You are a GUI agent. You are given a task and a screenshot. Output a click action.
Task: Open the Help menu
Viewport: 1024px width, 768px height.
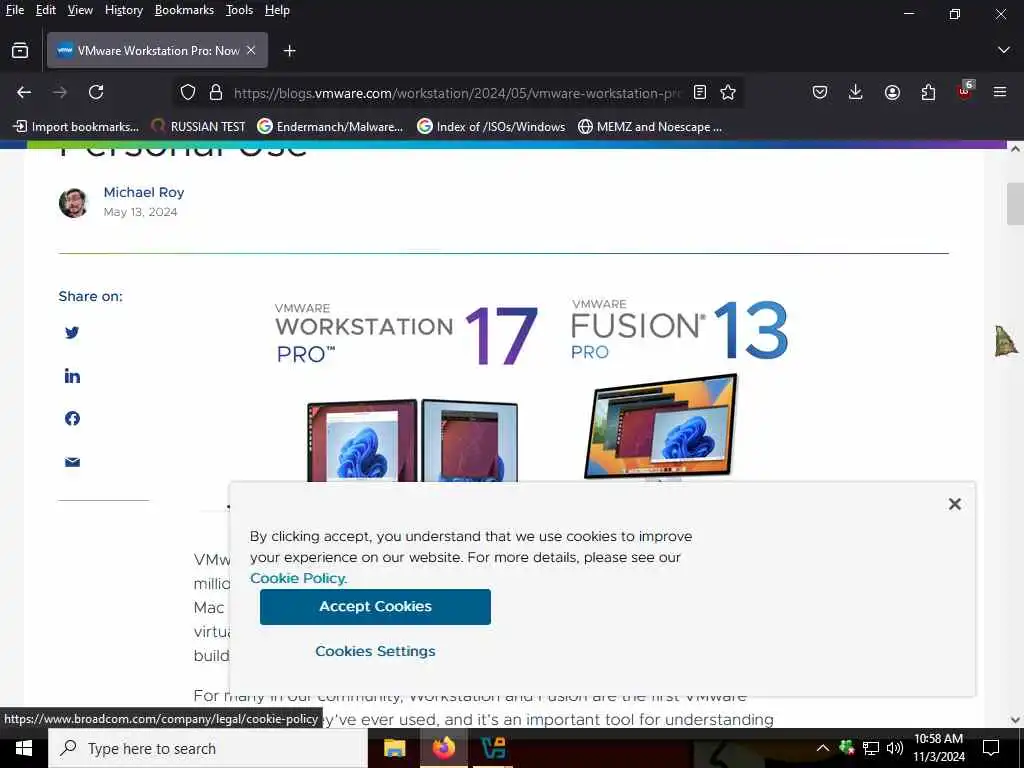(x=277, y=10)
